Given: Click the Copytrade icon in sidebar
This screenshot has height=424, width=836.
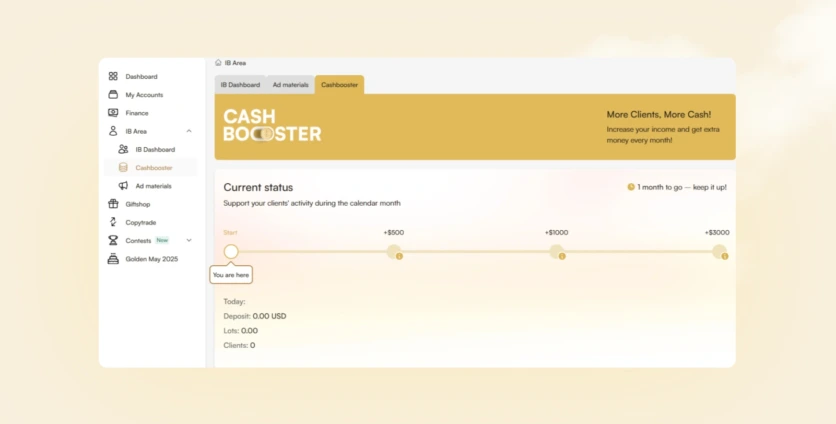Looking at the screenshot, I should click(113, 222).
